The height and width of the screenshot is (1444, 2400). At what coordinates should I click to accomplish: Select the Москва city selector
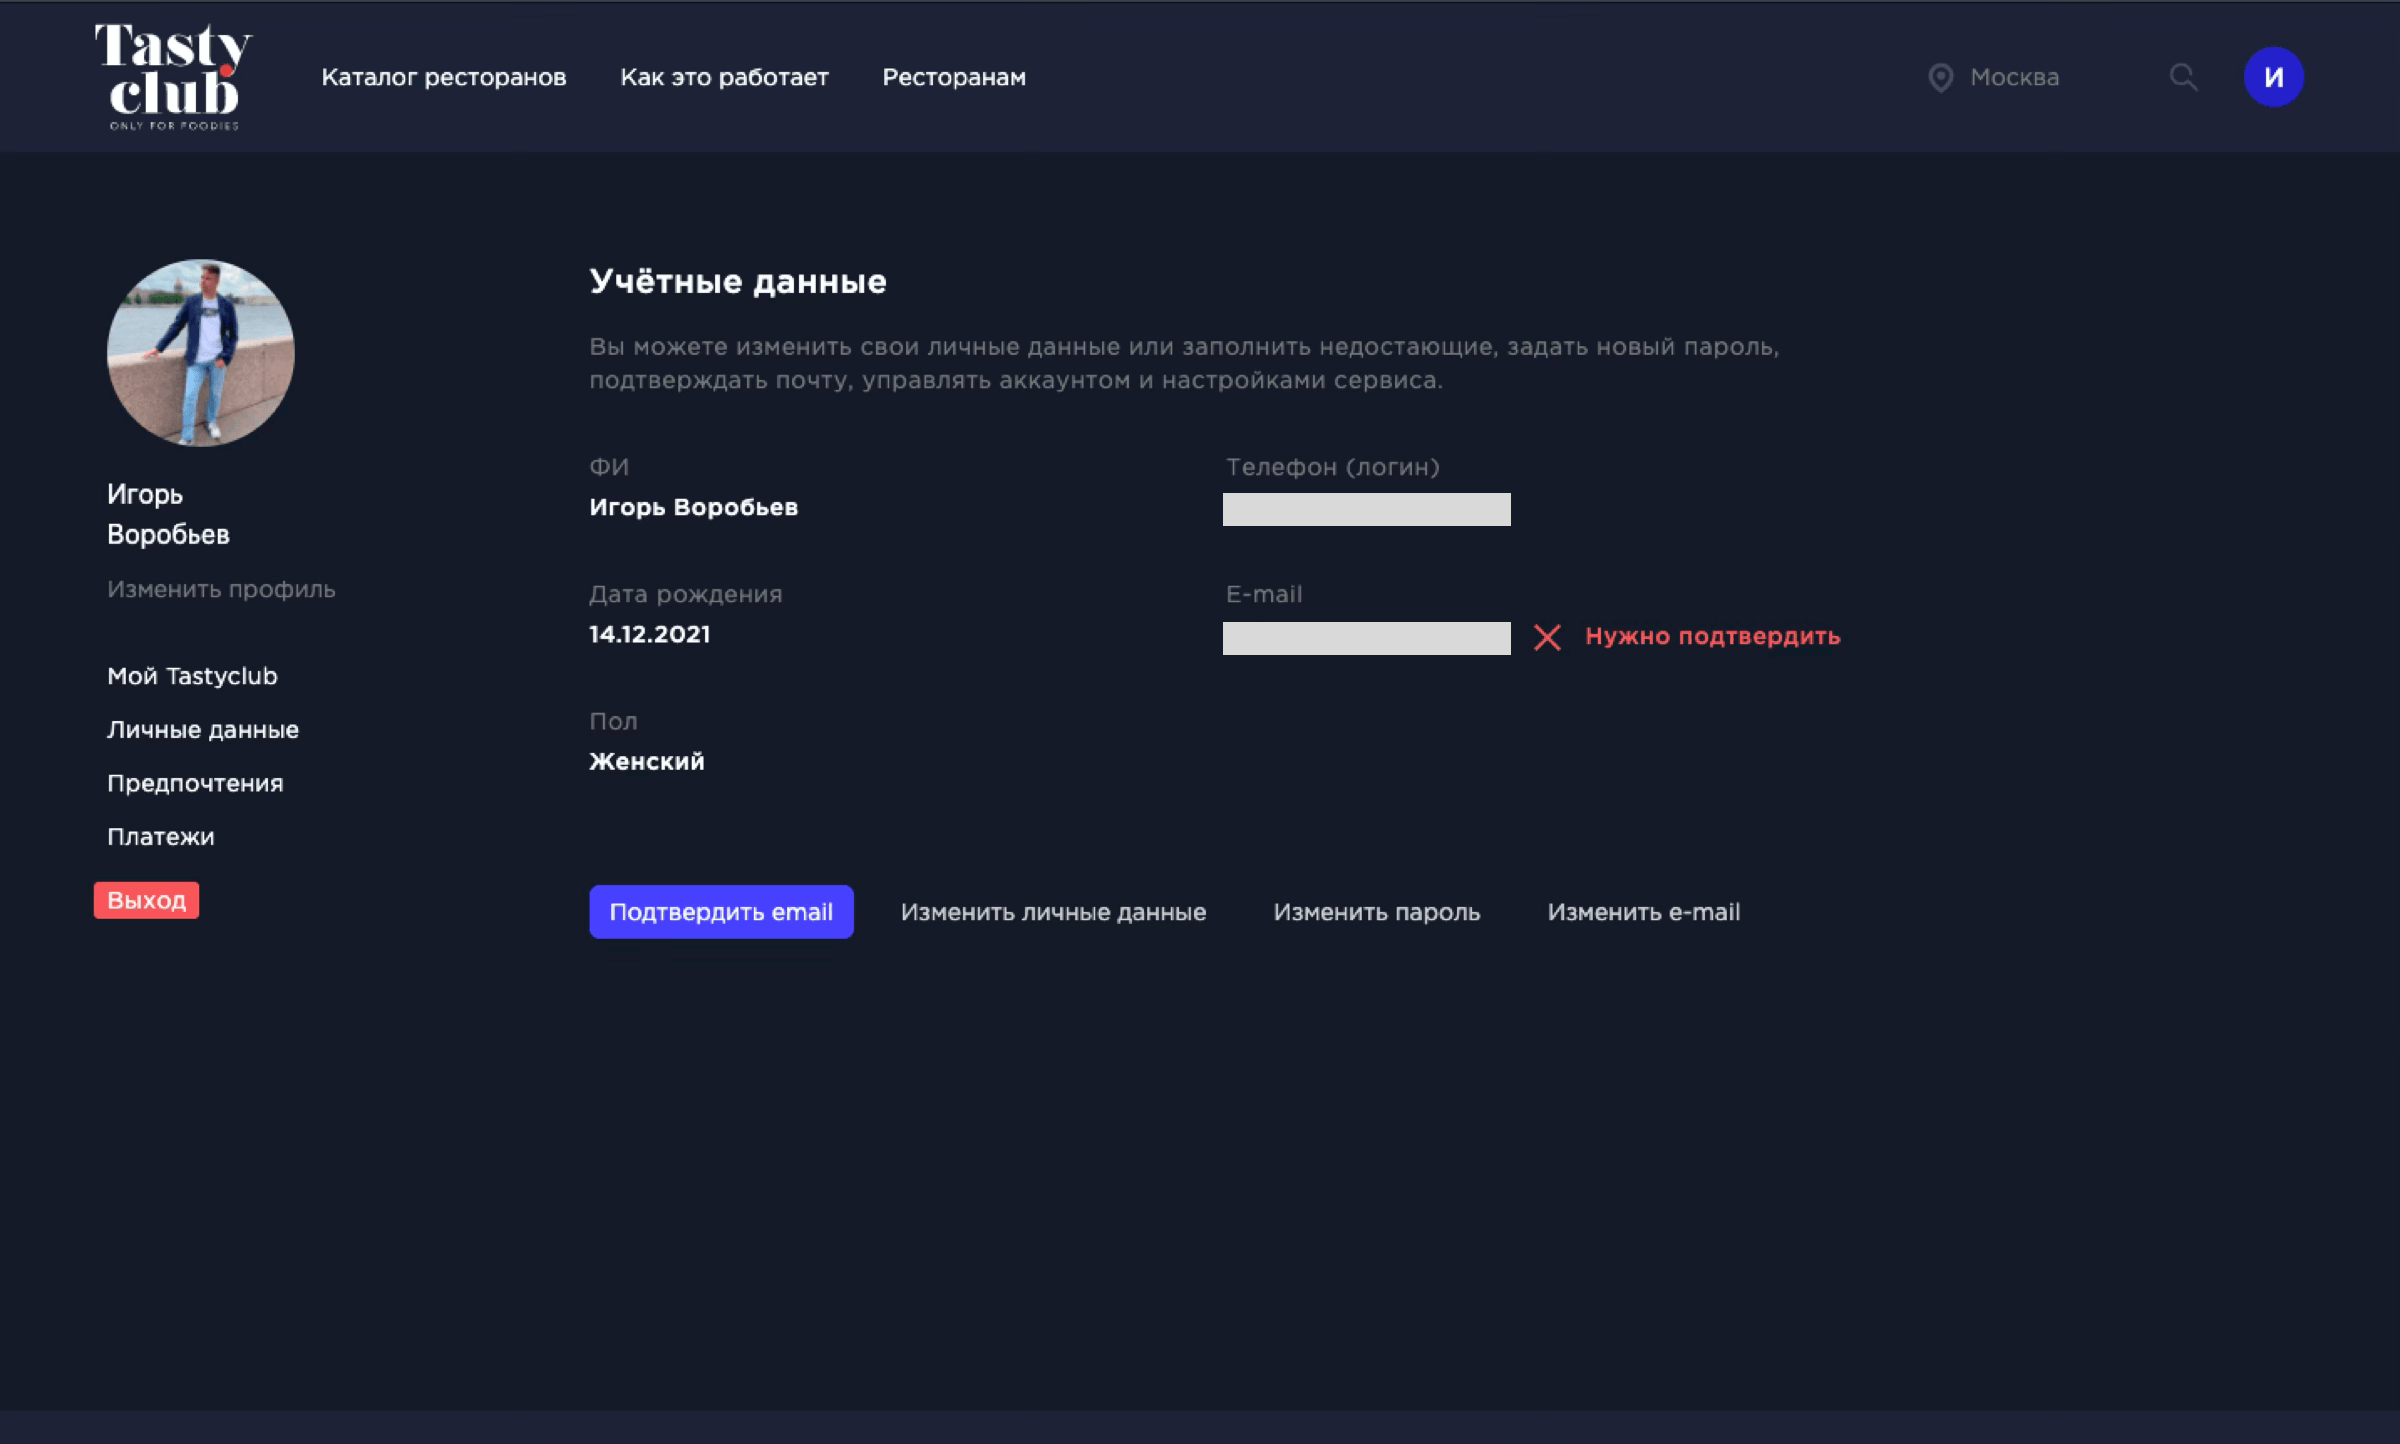(x=2014, y=77)
